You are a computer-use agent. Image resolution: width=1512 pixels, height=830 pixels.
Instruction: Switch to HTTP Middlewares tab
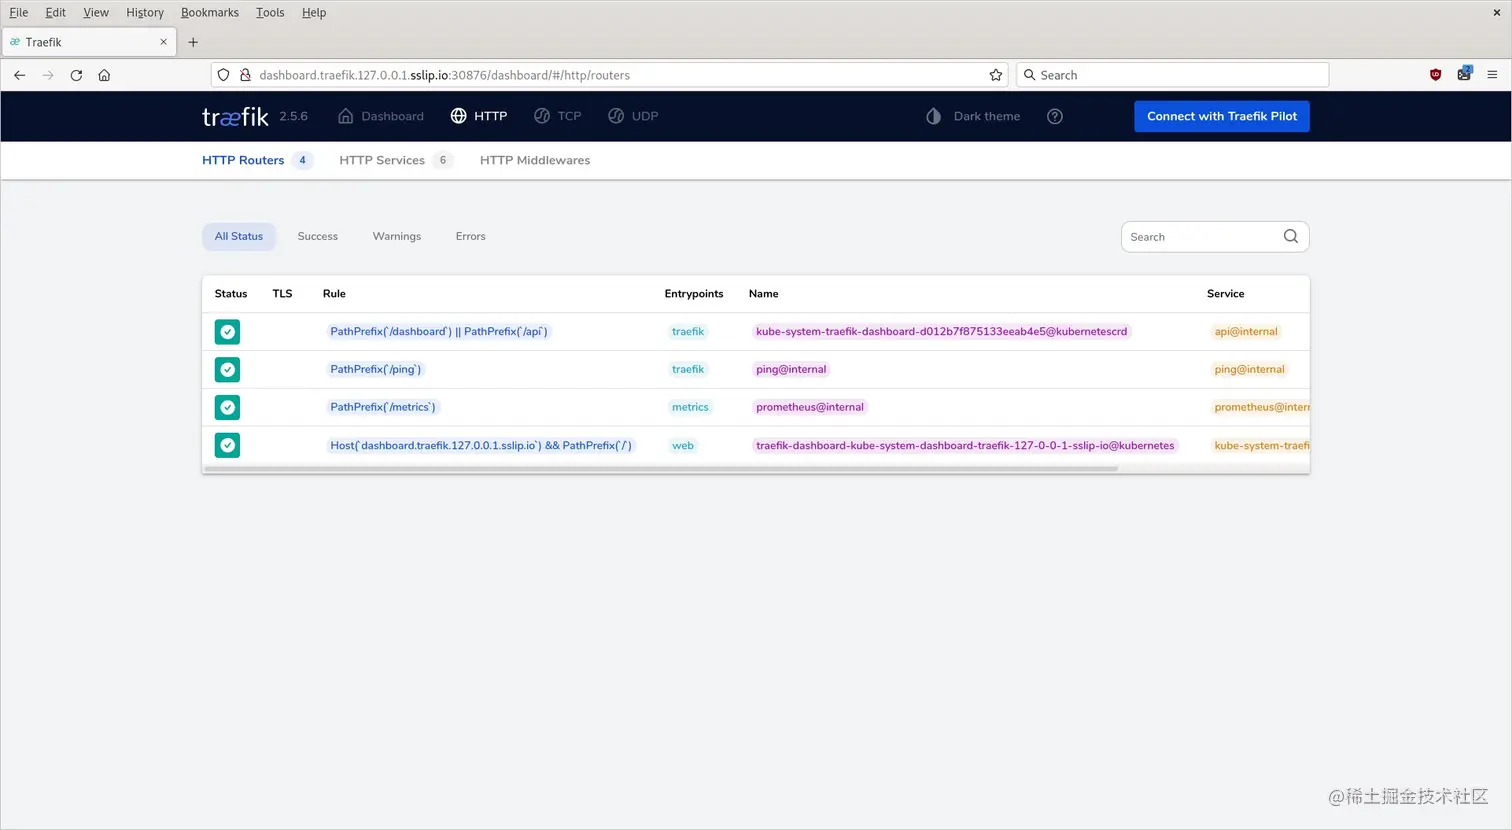tap(535, 160)
